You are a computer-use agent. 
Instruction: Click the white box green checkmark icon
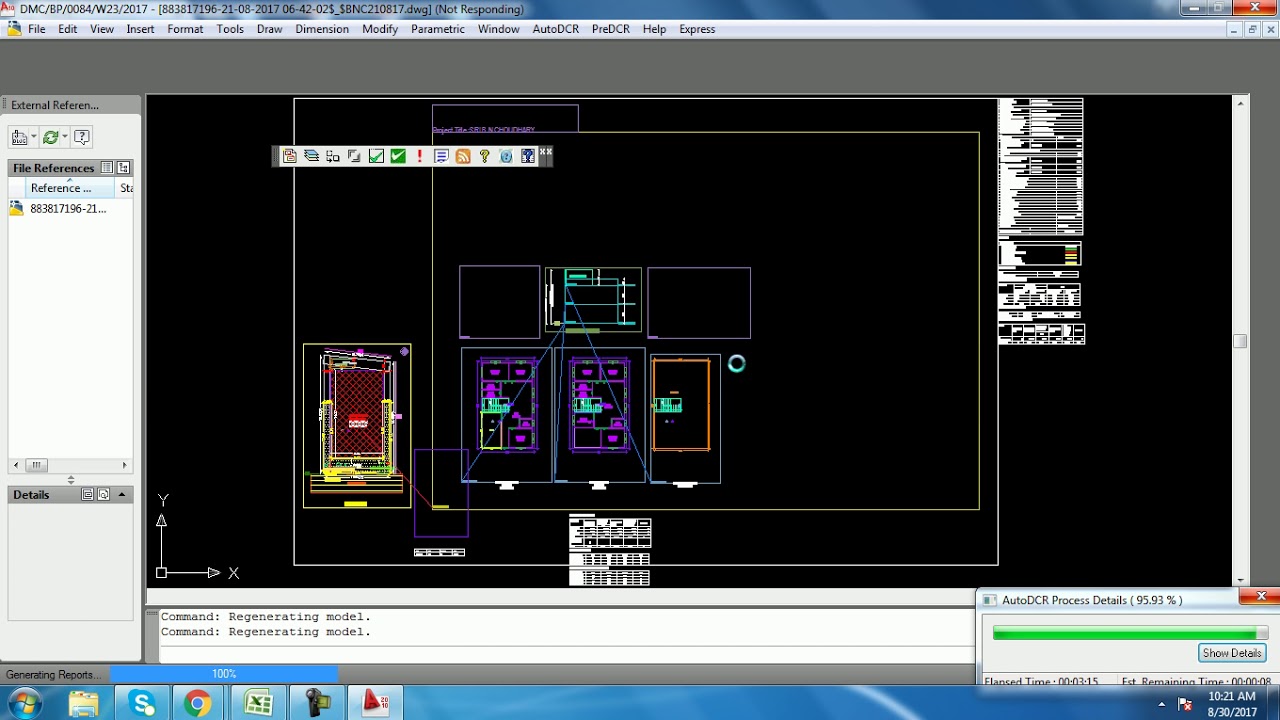click(x=376, y=156)
